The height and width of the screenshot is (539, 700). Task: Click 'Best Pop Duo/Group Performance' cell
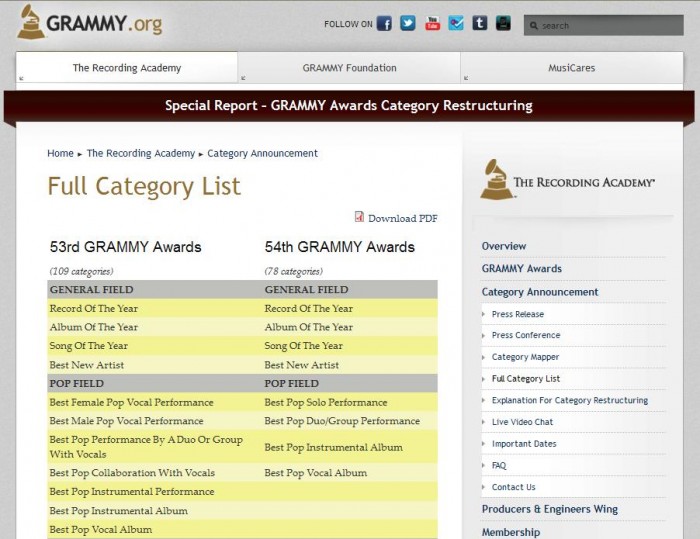(342, 421)
